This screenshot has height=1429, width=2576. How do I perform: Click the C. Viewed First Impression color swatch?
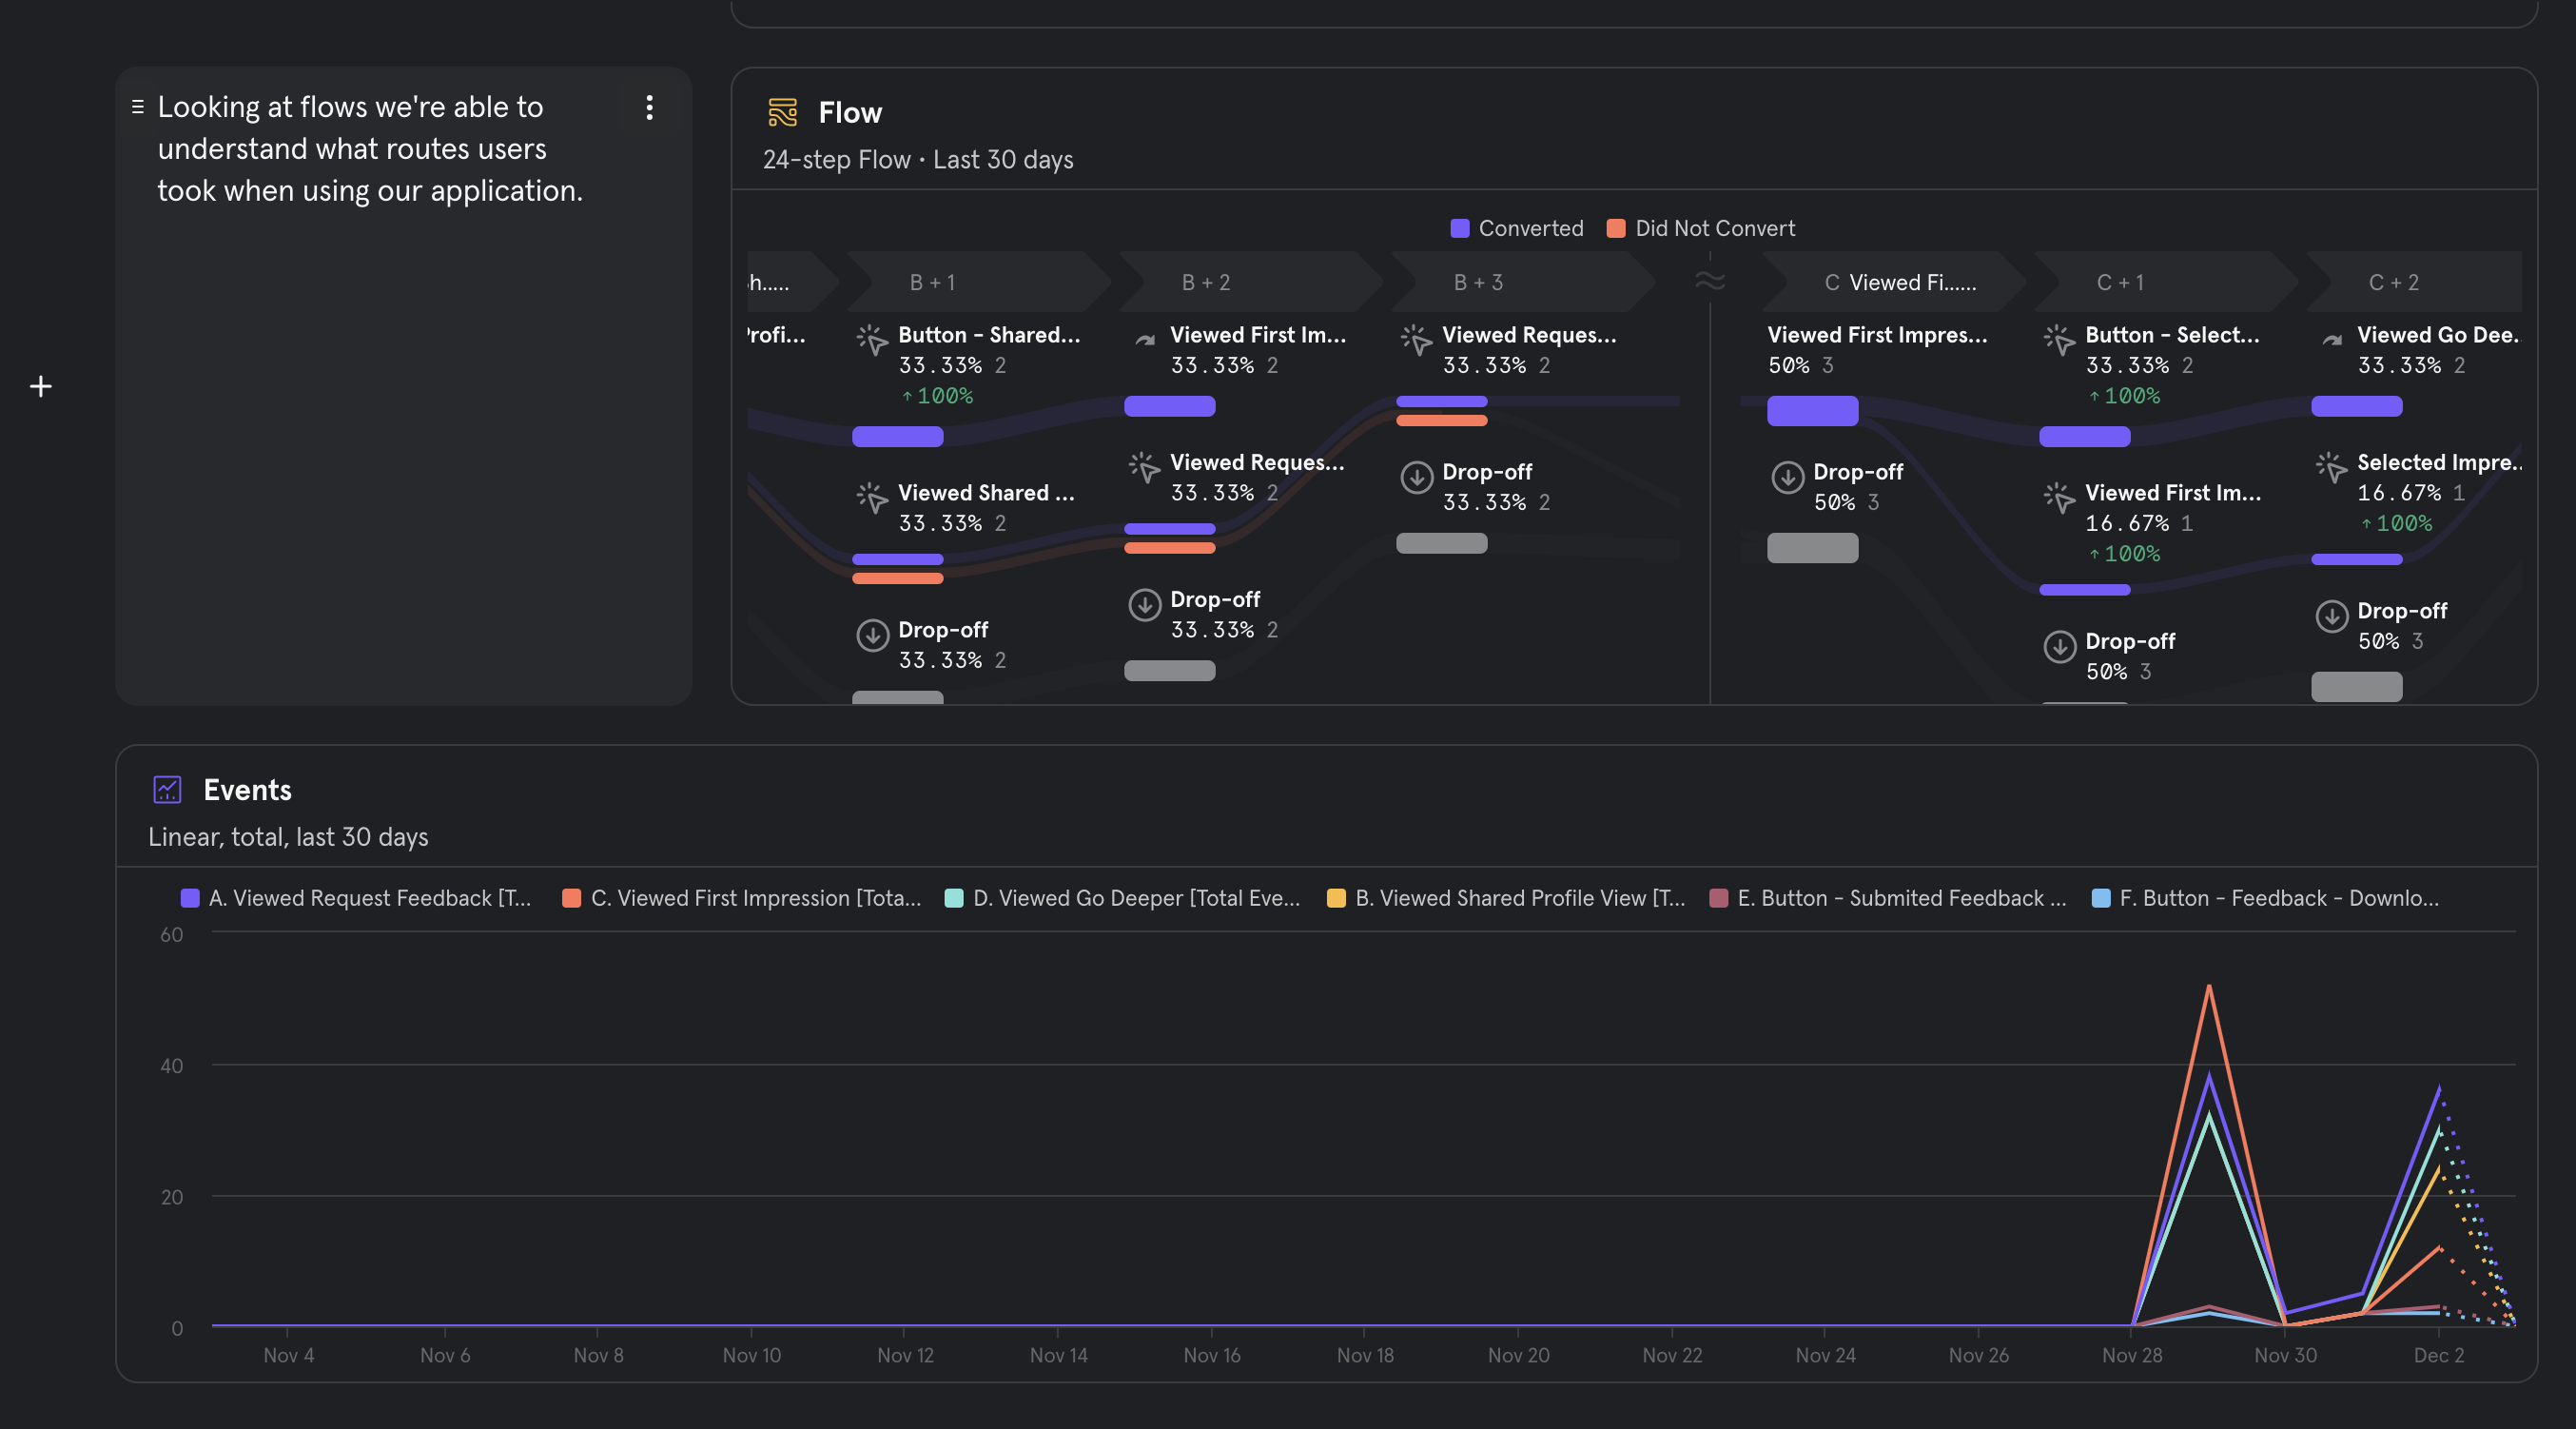[572, 898]
